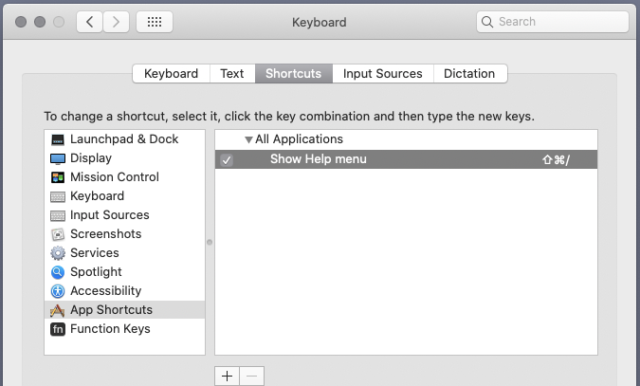Click the Services gear icon
Image resolution: width=640 pixels, height=386 pixels.
click(x=58, y=253)
